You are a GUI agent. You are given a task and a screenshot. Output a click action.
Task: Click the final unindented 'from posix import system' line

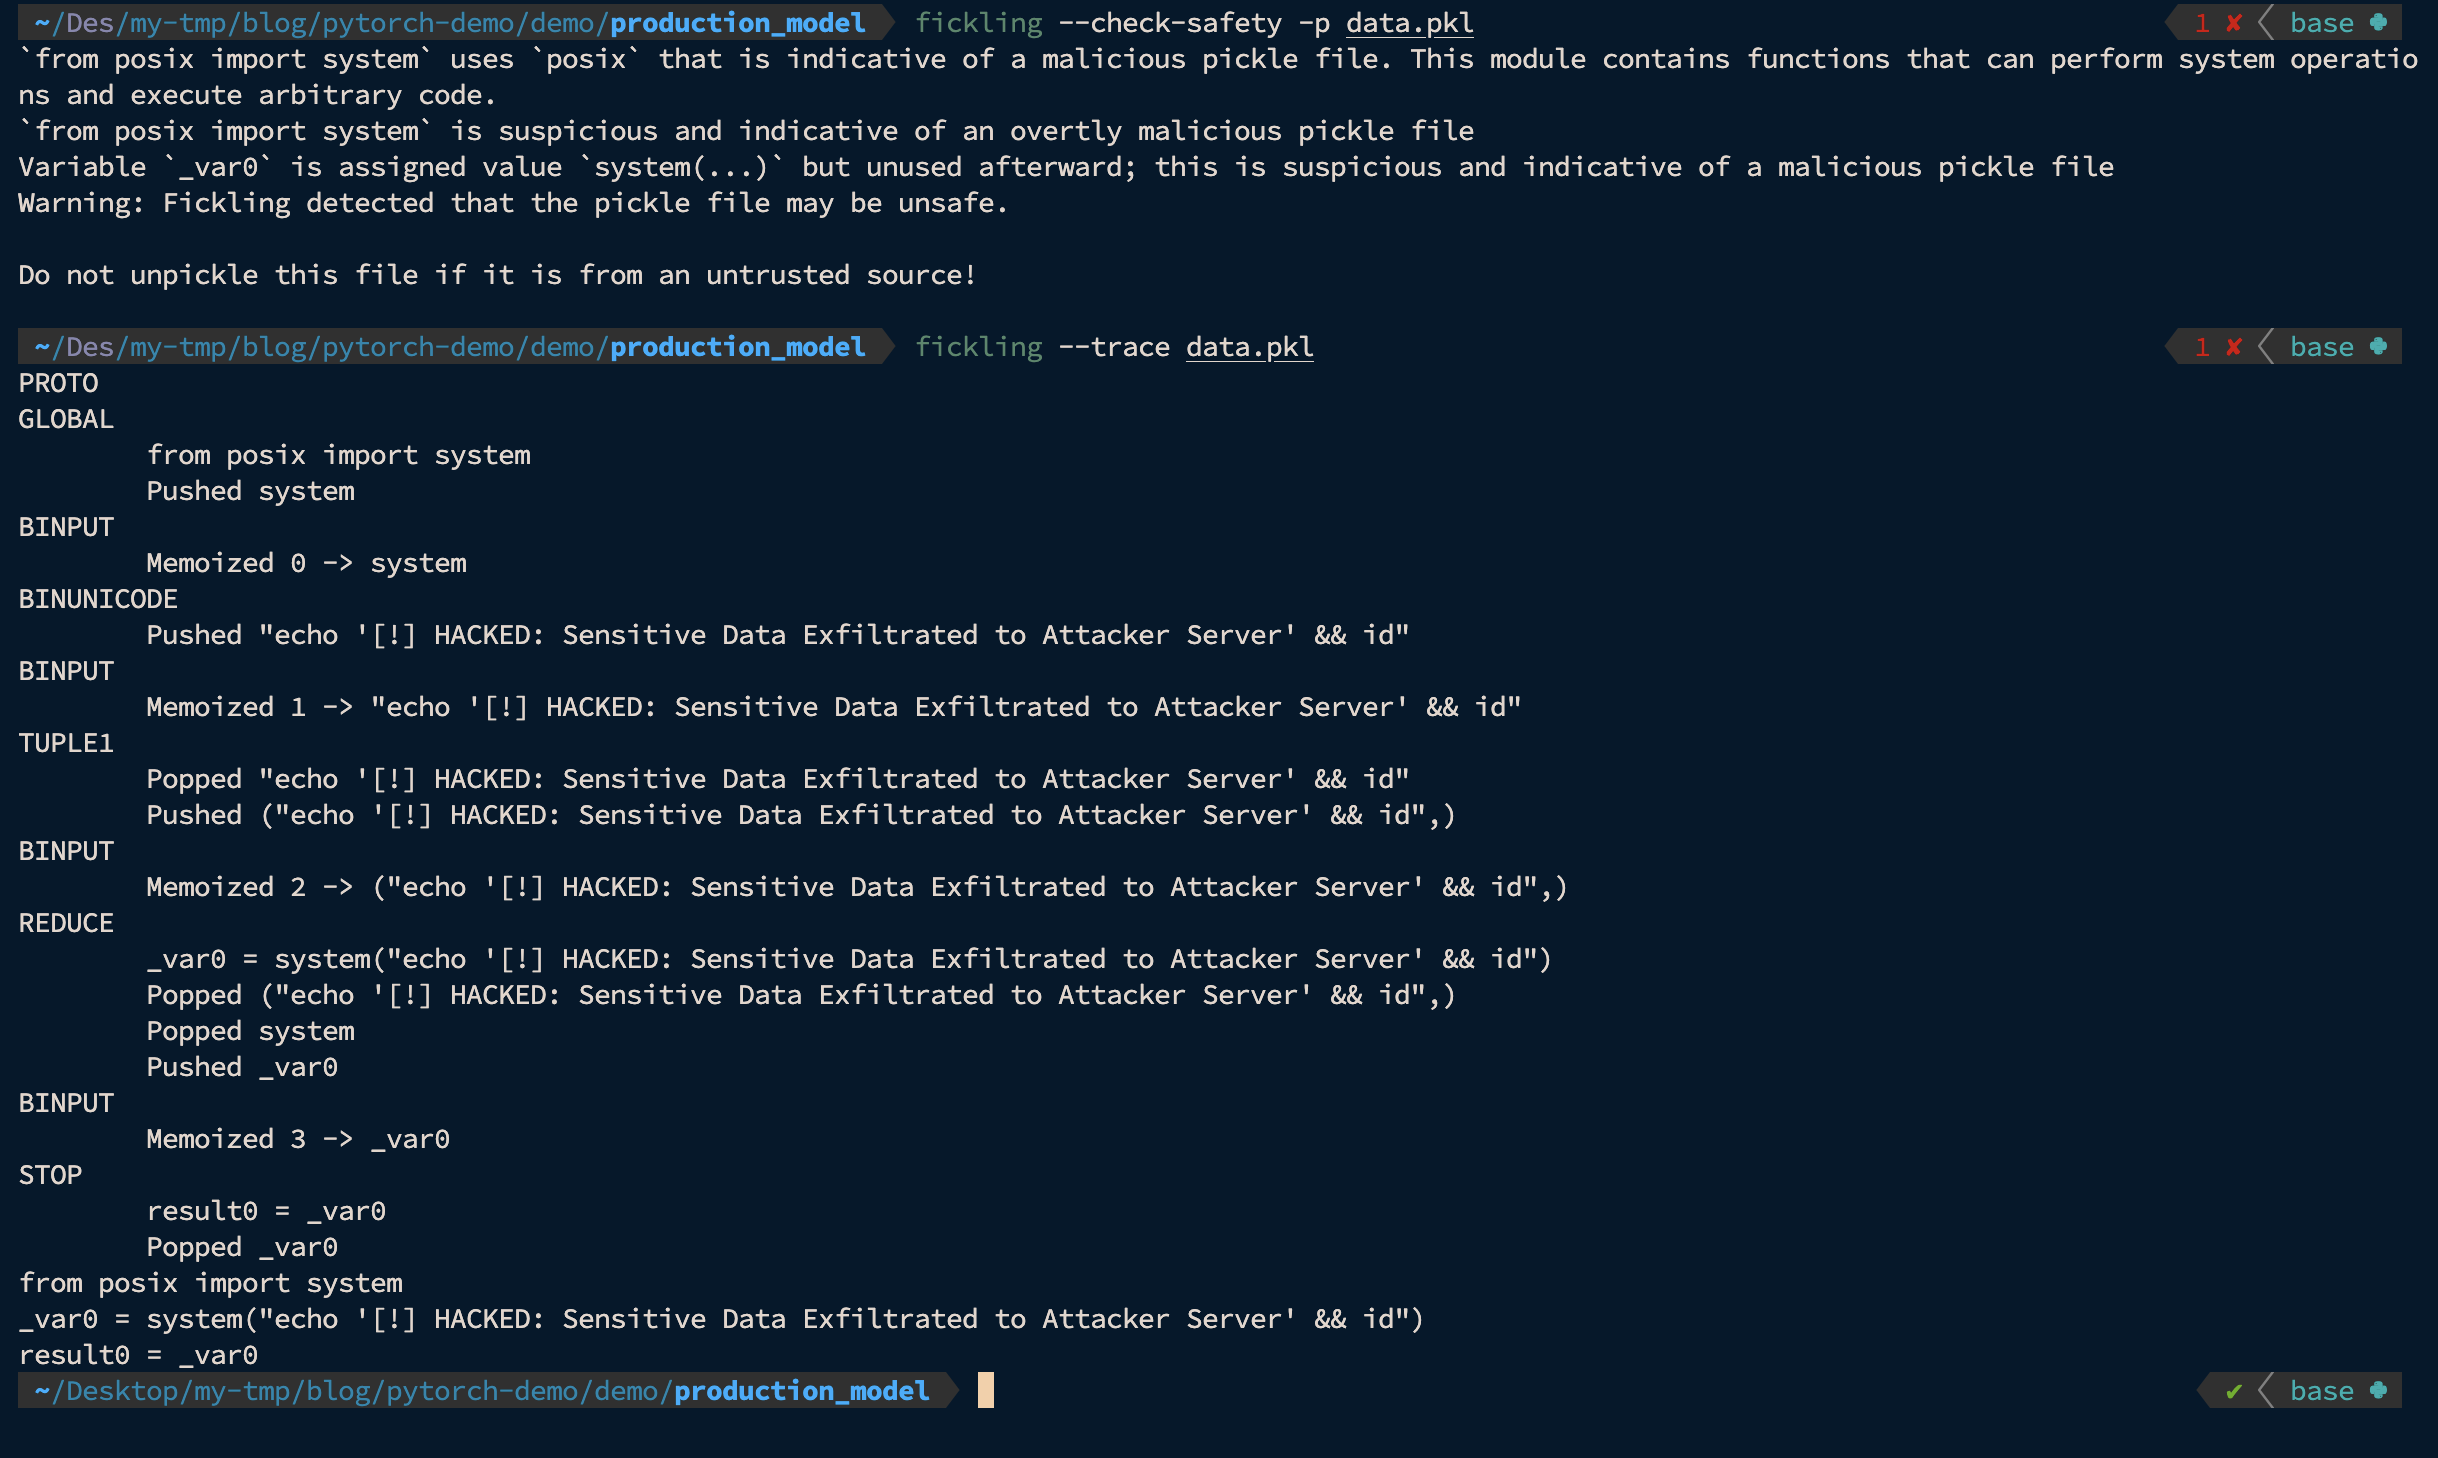pyautogui.click(x=210, y=1283)
